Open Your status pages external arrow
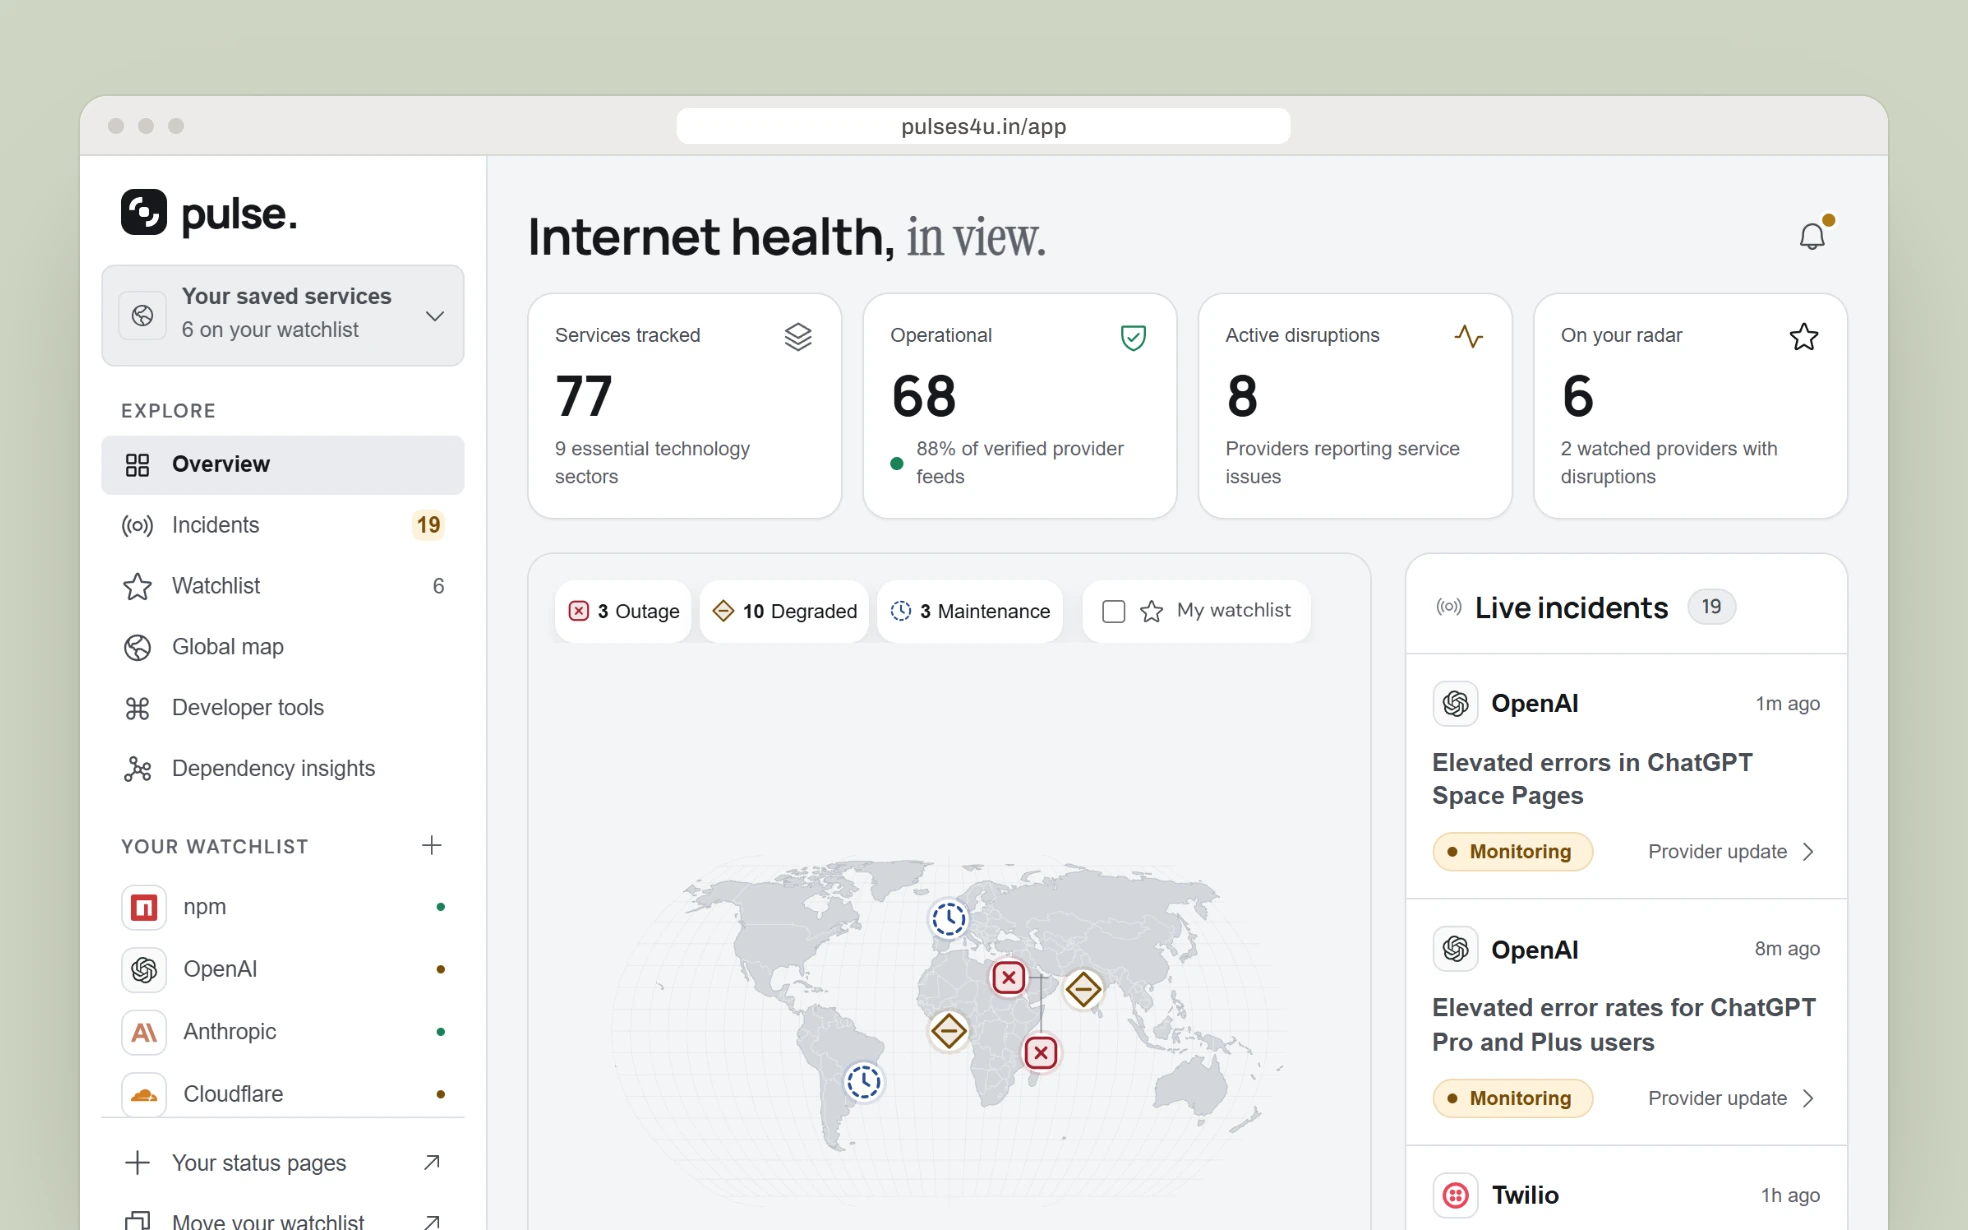The height and width of the screenshot is (1230, 1968). pyautogui.click(x=431, y=1162)
